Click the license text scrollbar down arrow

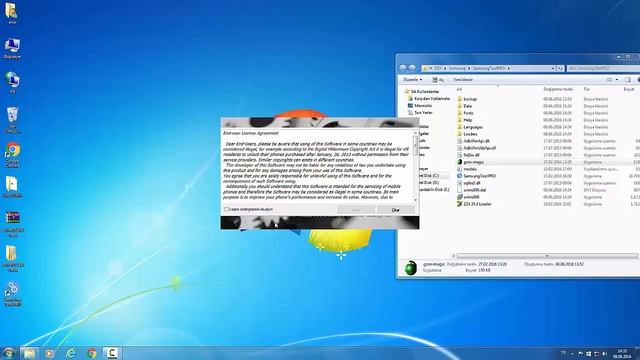[x=416, y=200]
